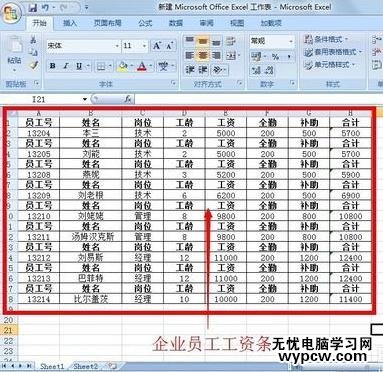Open the Sheet2 worksheet tab
383x372 pixels.
[86, 366]
